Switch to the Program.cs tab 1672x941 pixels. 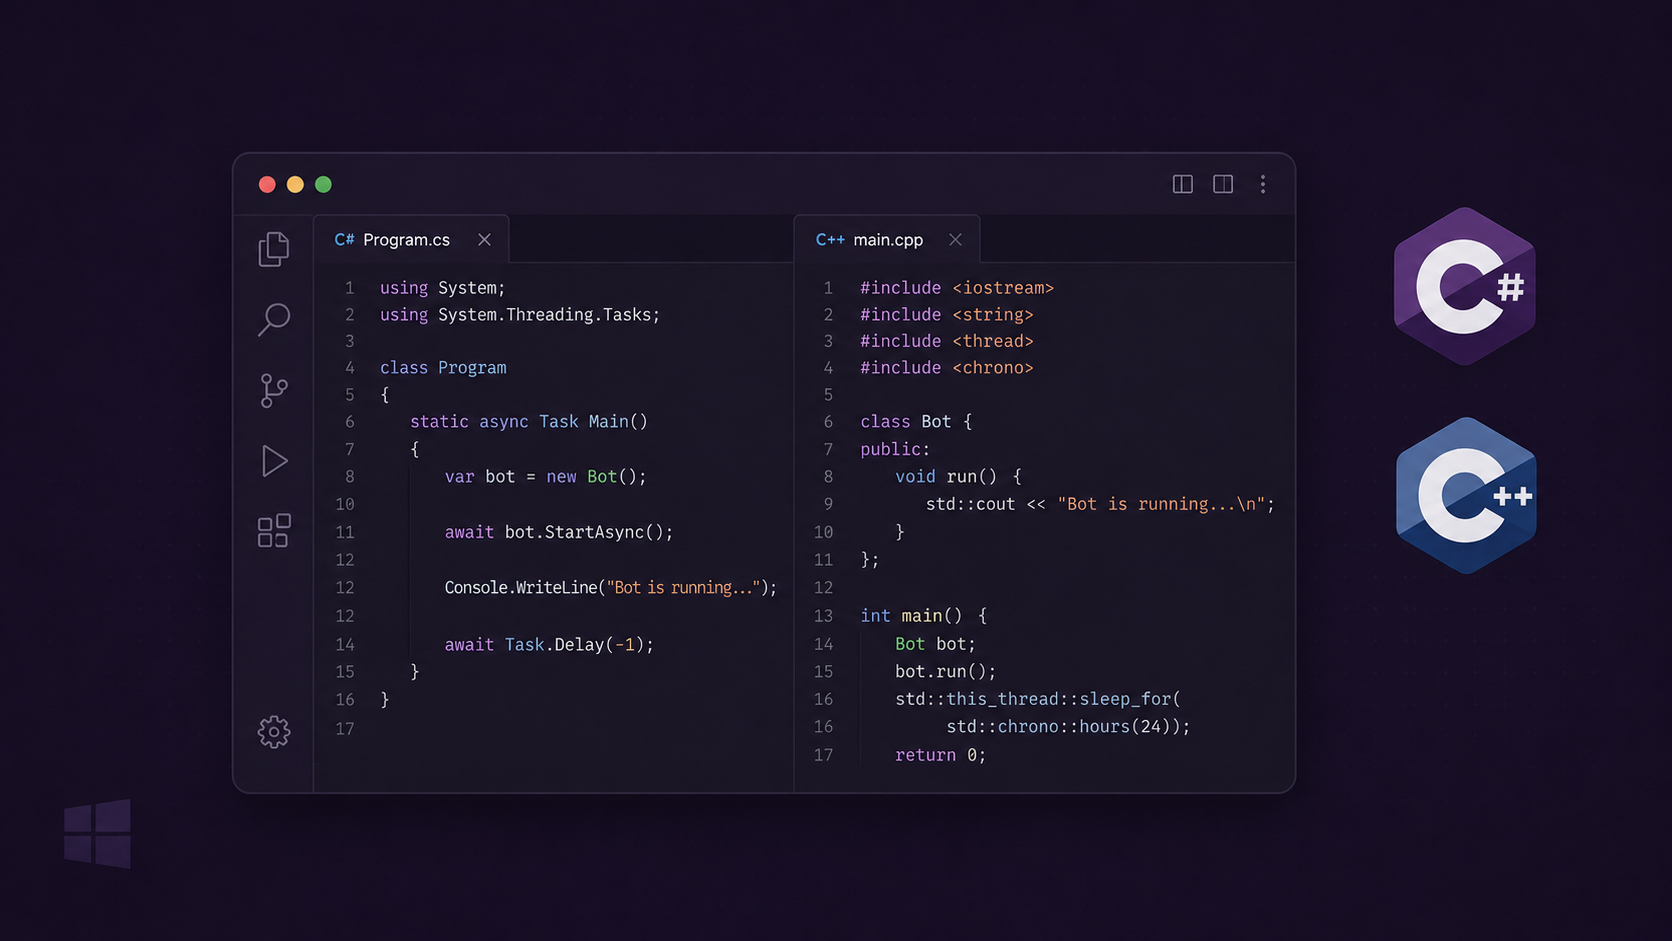click(x=411, y=240)
